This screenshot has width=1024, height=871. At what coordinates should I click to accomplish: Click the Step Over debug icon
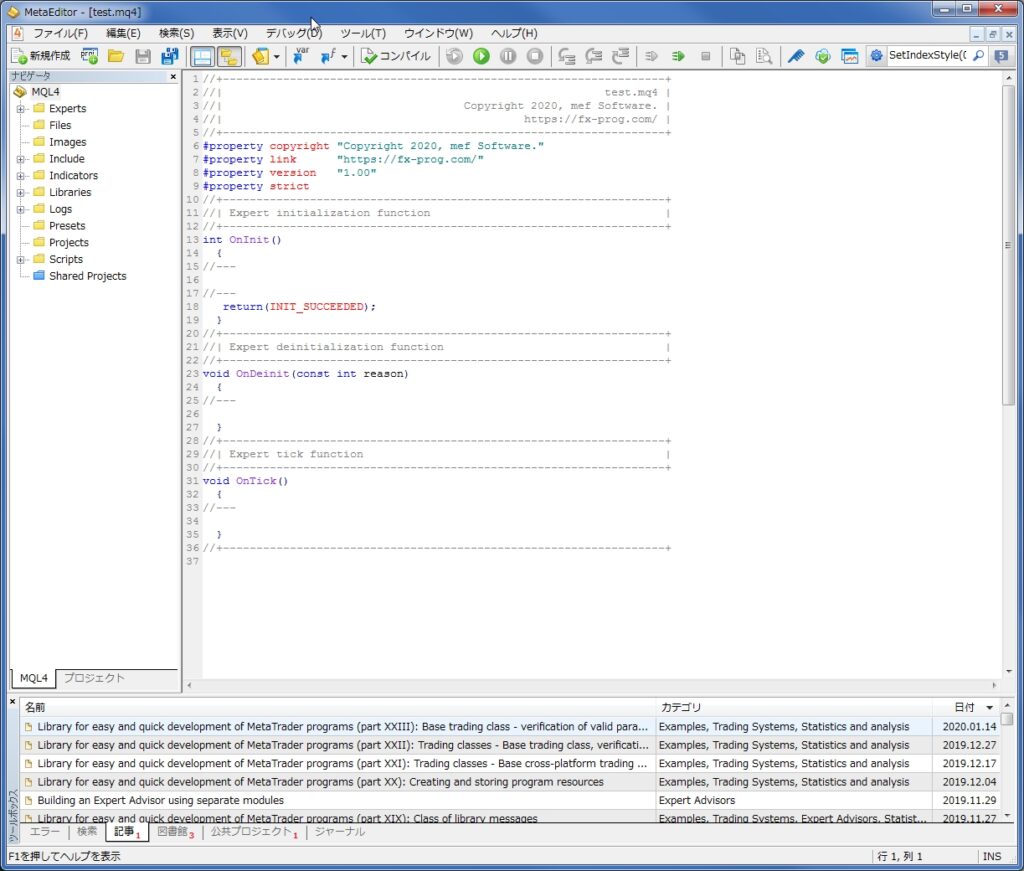point(593,56)
